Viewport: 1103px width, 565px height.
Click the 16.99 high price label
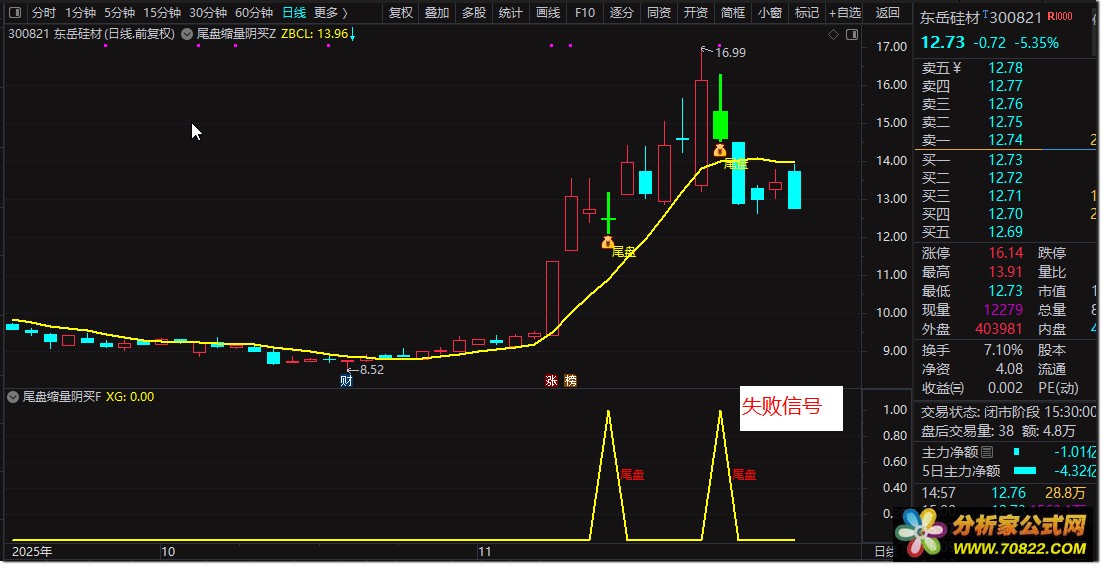pyautogui.click(x=730, y=52)
